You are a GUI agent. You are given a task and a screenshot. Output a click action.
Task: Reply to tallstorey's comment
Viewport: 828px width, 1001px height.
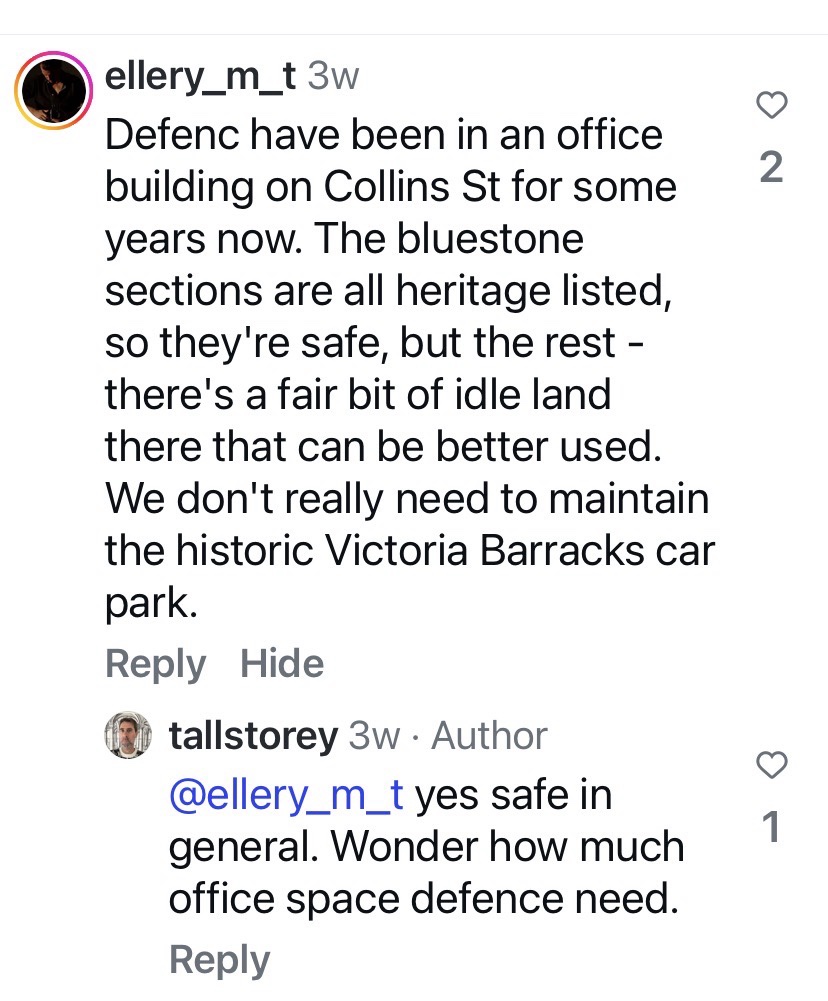[x=219, y=960]
